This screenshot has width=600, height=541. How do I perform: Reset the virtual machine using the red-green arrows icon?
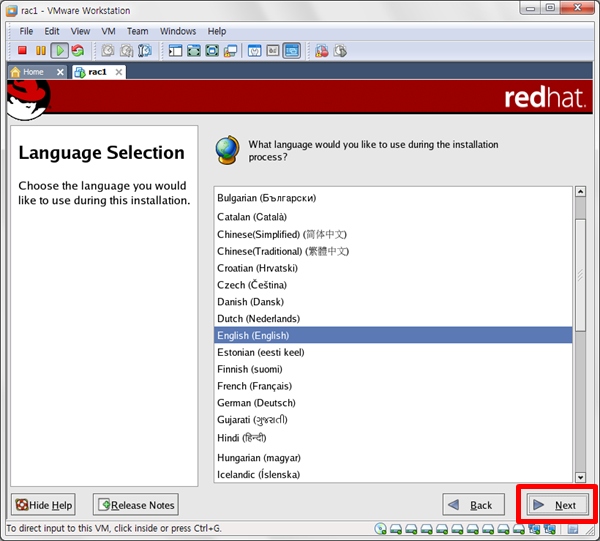[x=78, y=51]
